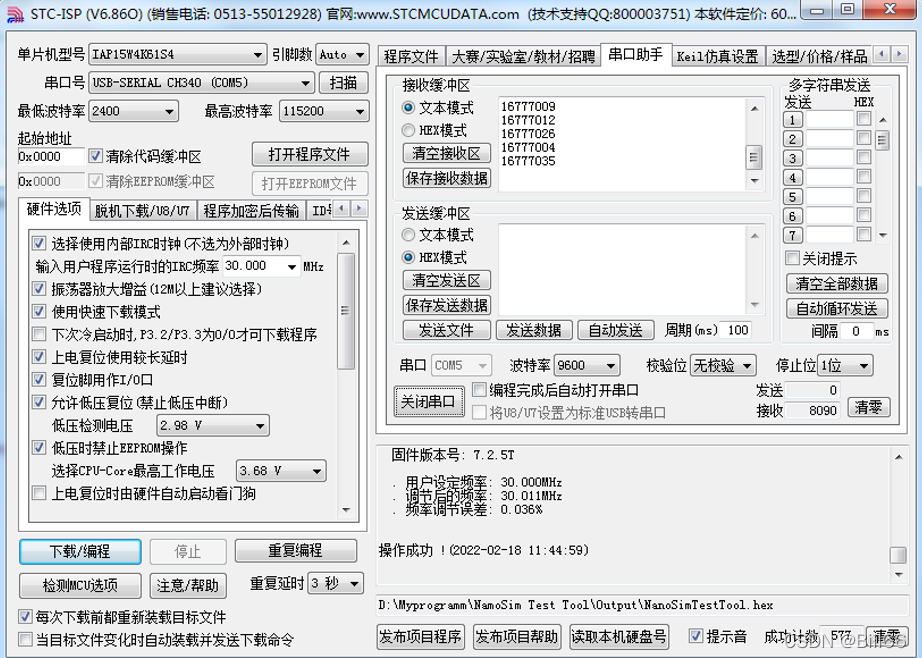Send multi-string entry number 6
The image size is (922, 658).
(x=792, y=216)
